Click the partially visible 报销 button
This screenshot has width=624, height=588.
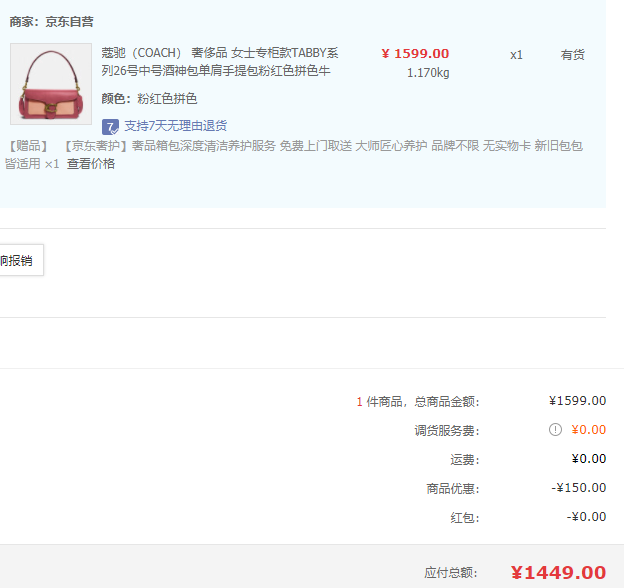pos(21,260)
